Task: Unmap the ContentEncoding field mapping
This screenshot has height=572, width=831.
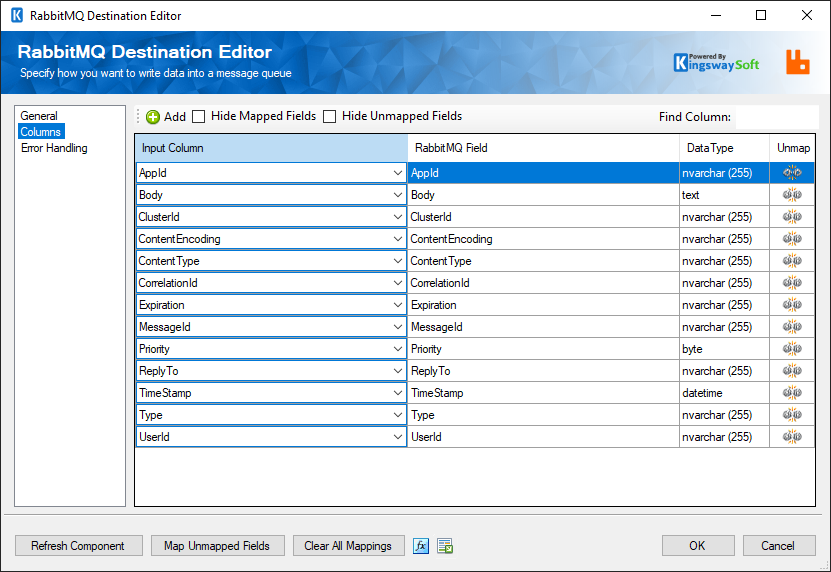Action: pyautogui.click(x=792, y=239)
